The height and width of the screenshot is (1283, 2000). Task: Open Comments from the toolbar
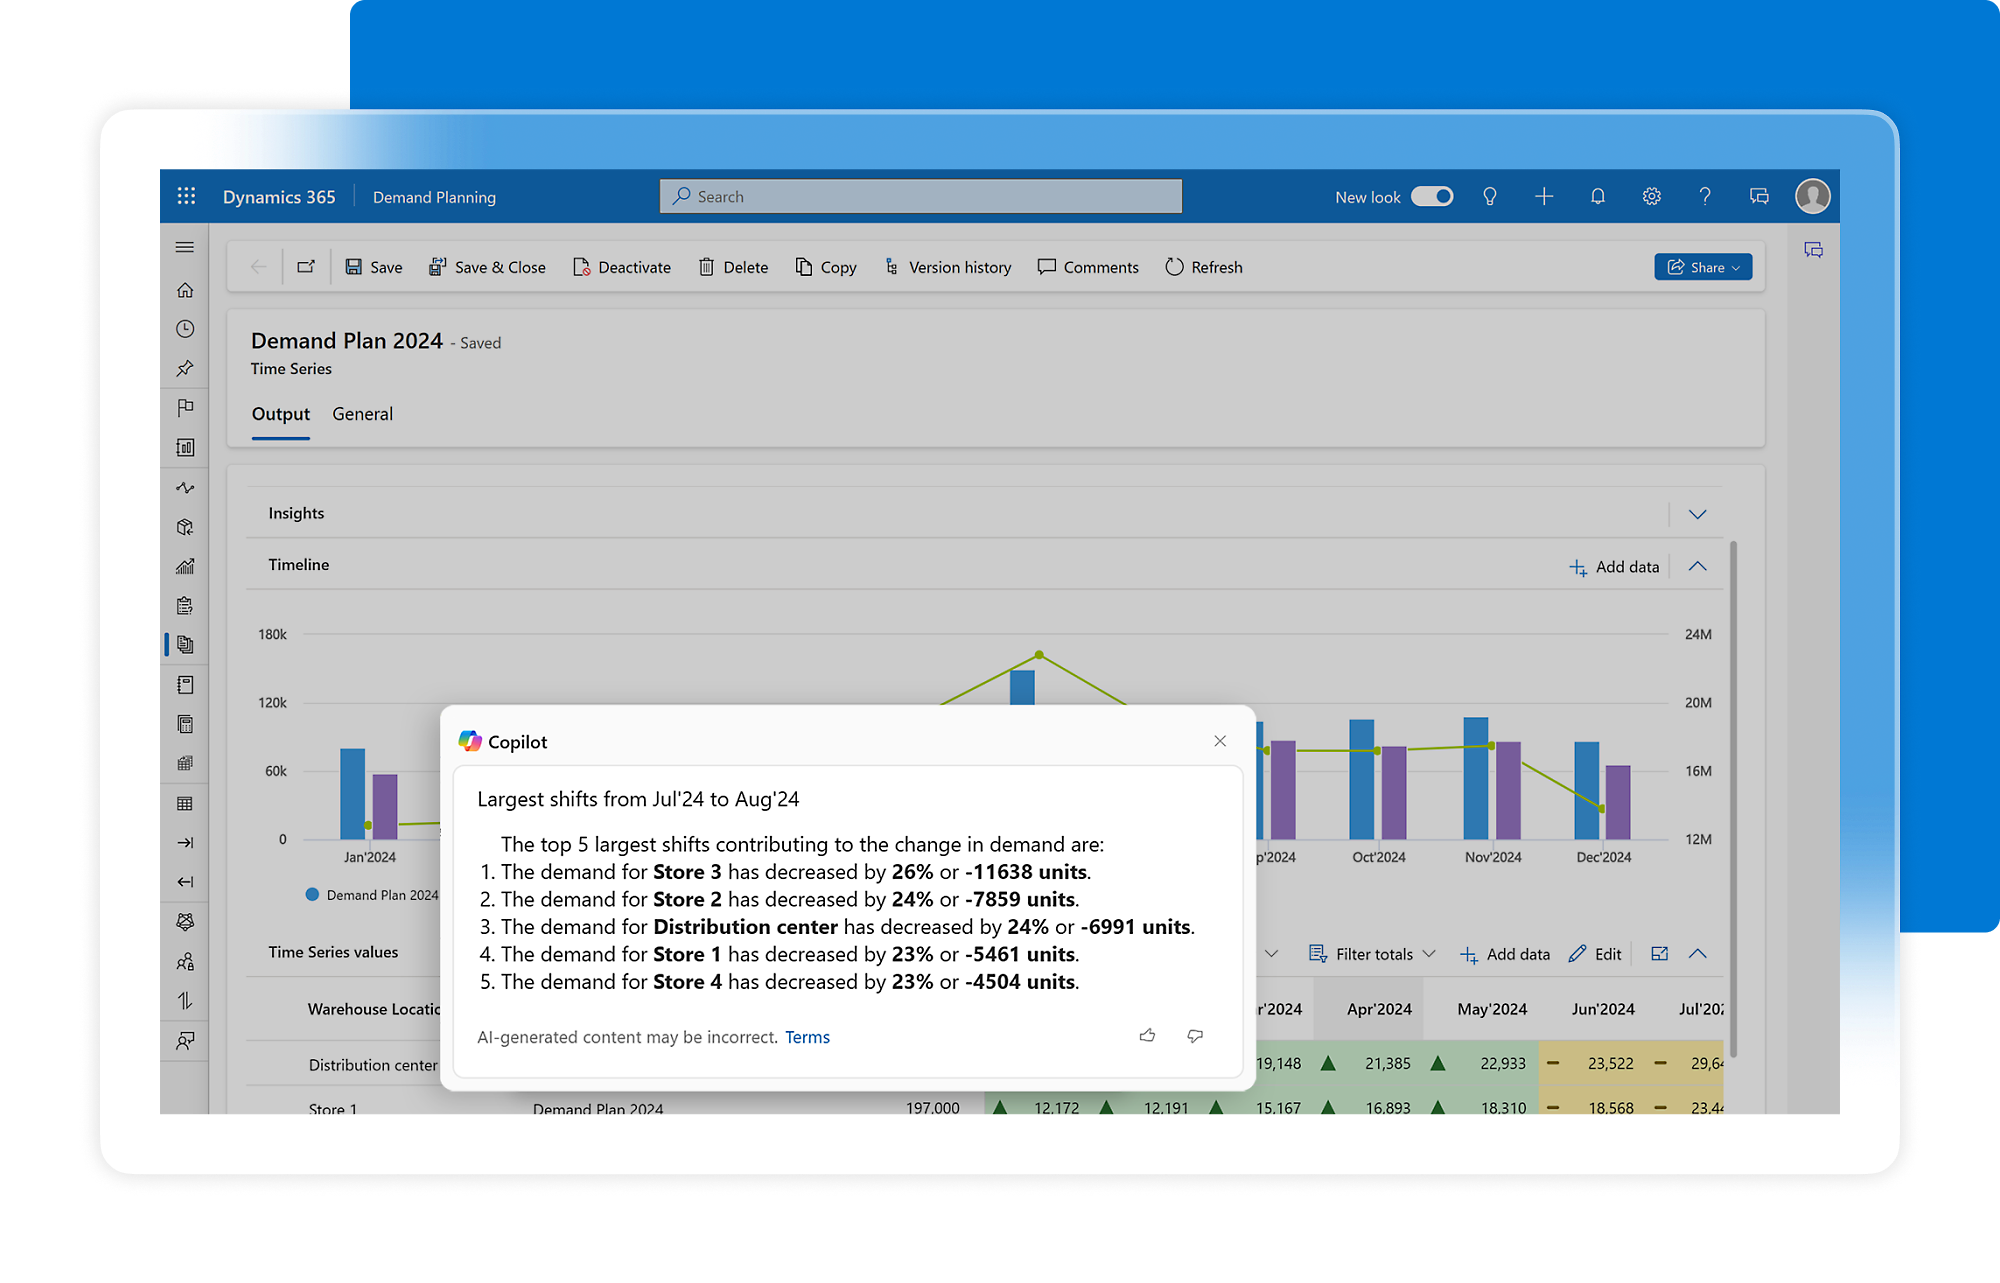coord(1087,267)
